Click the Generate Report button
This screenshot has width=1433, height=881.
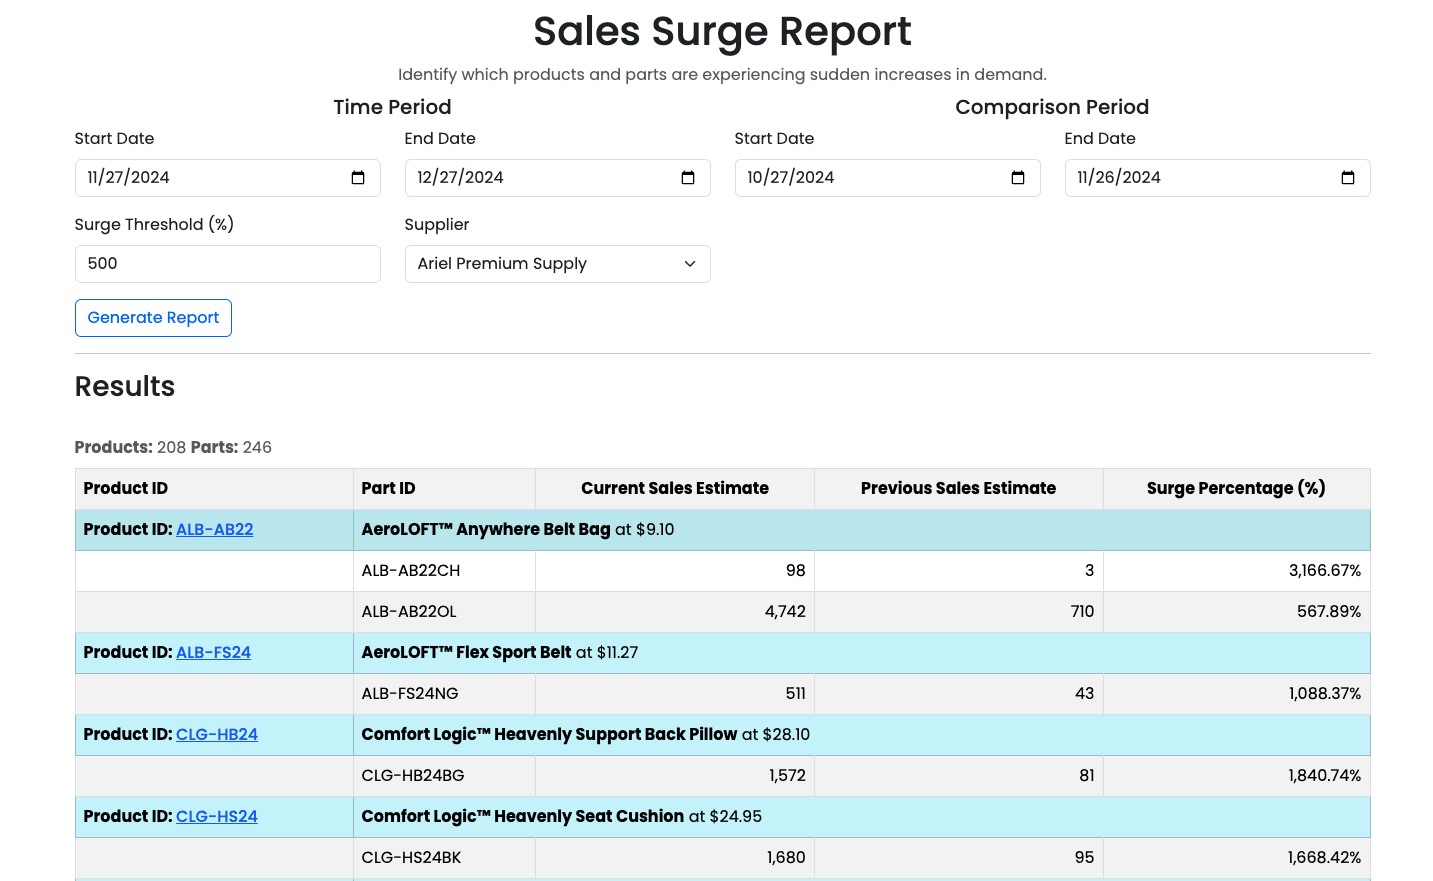(x=153, y=318)
